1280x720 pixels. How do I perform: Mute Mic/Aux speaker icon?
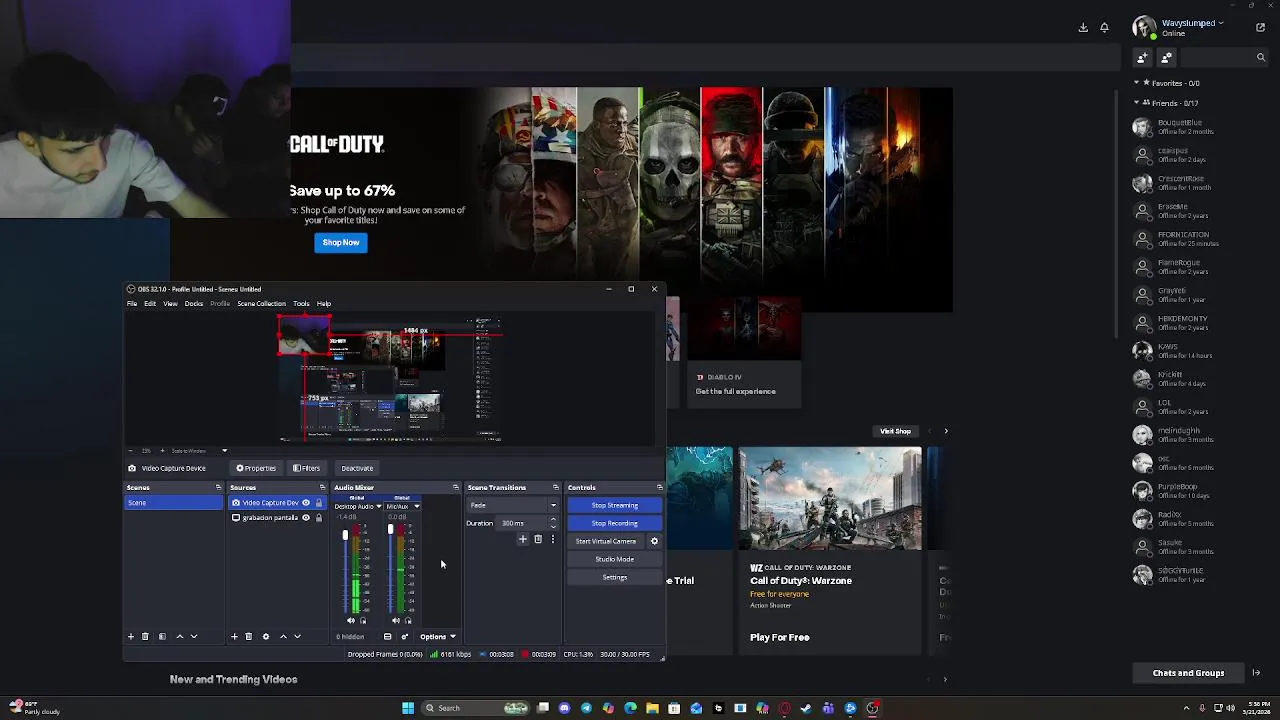click(x=396, y=621)
